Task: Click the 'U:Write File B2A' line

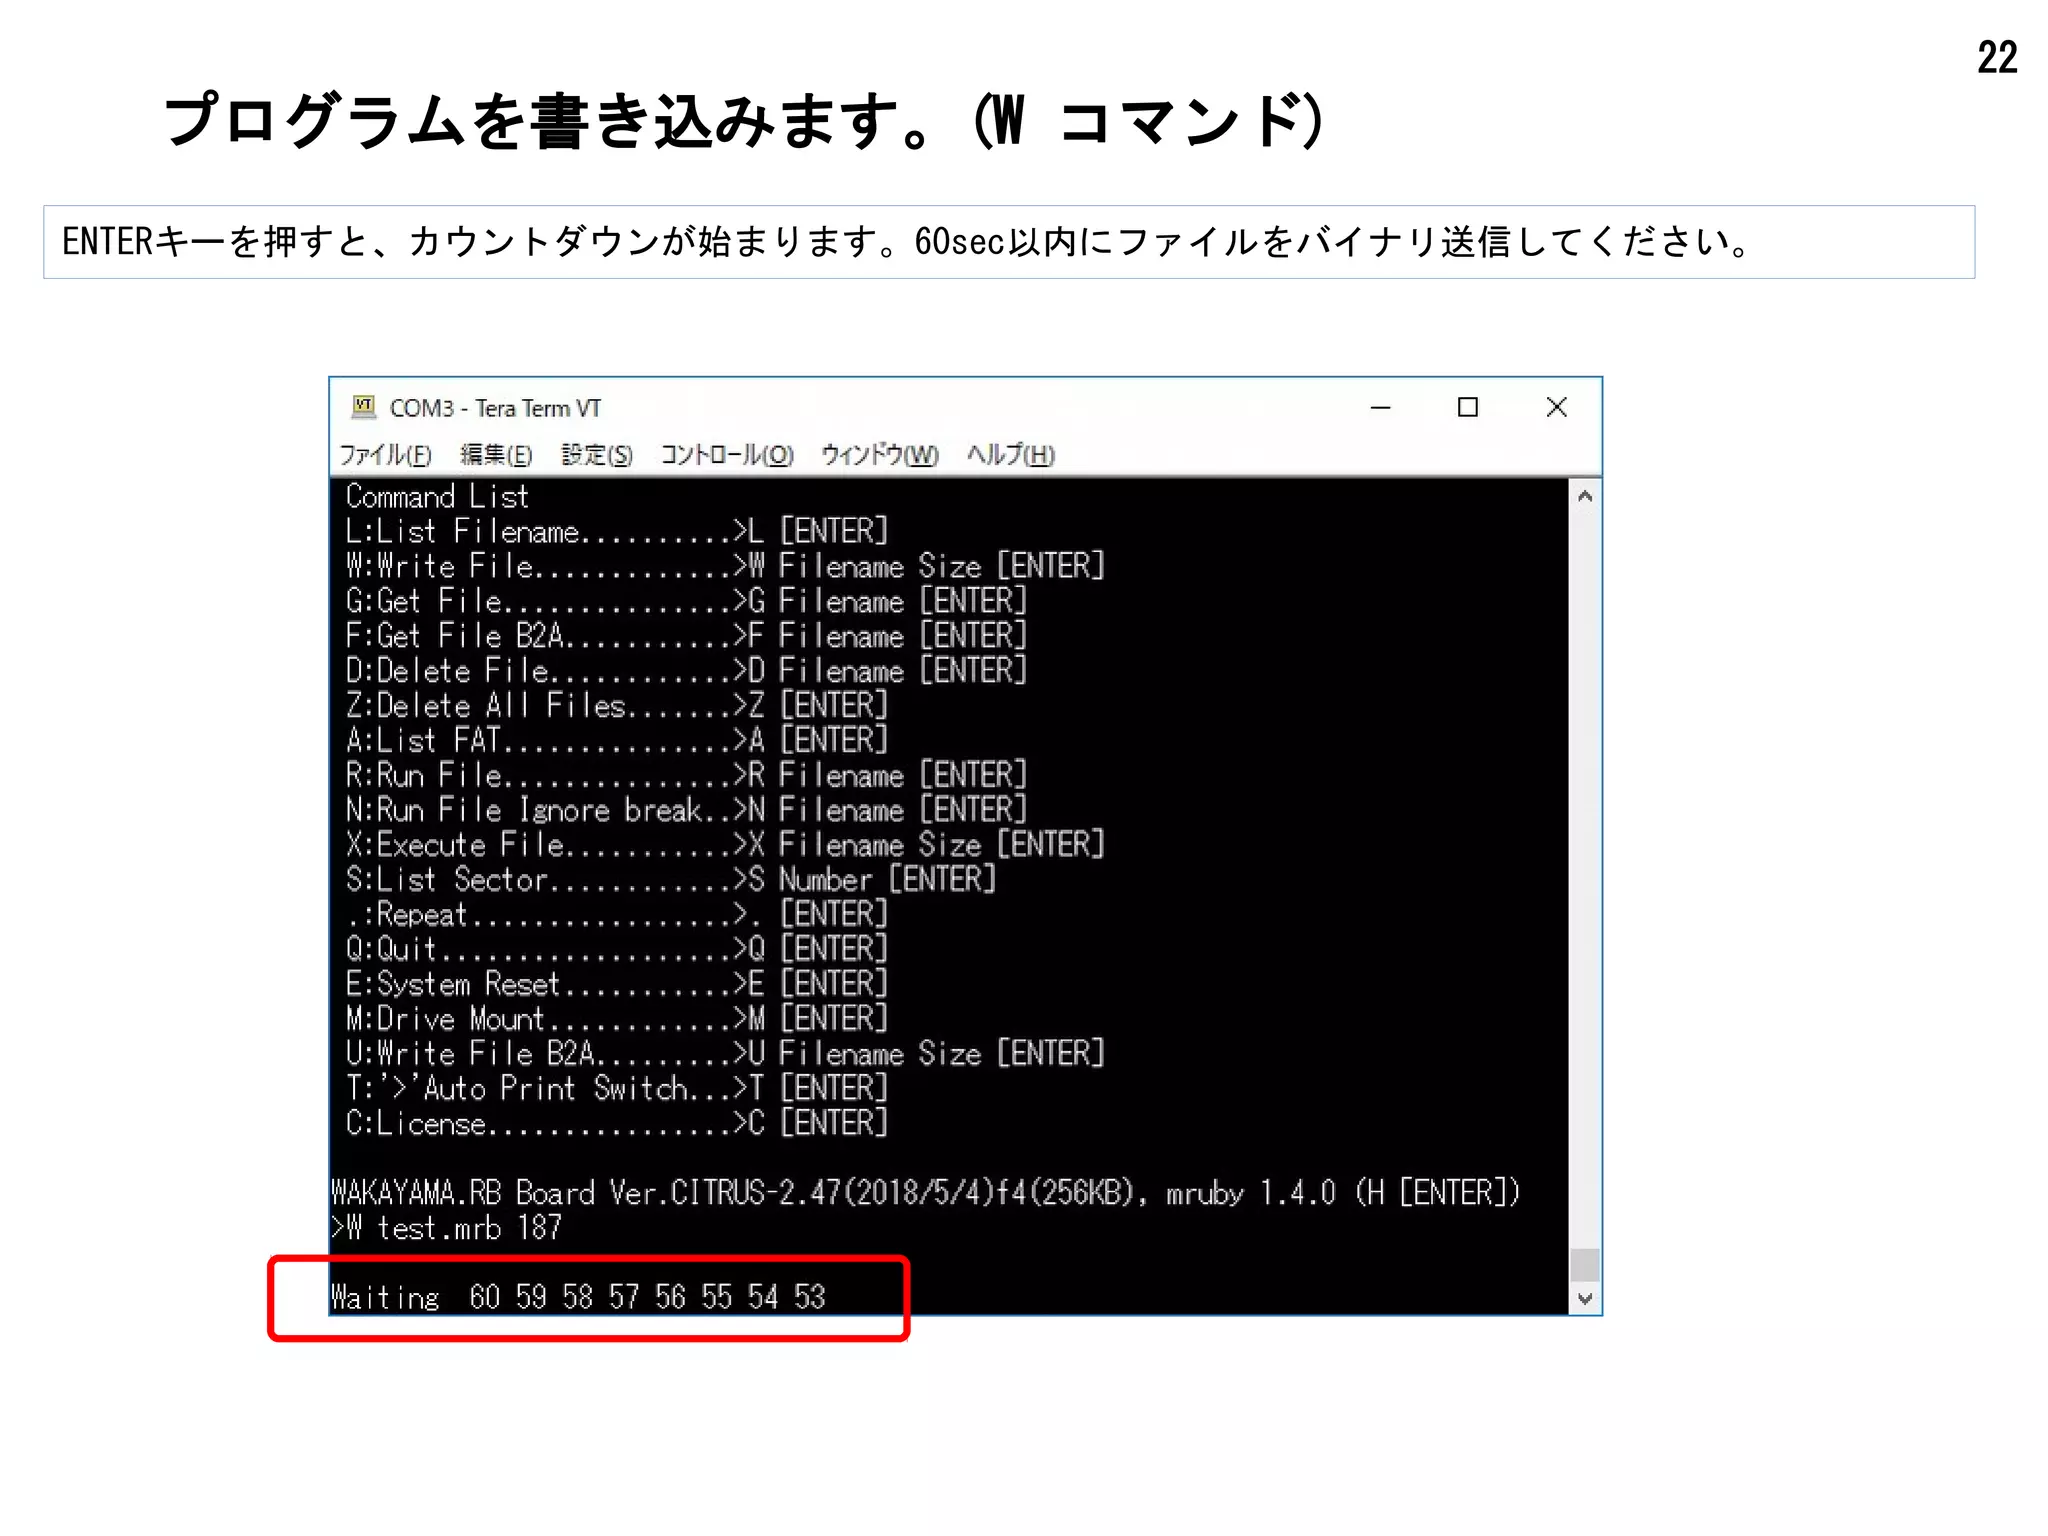Action: [x=725, y=1054]
